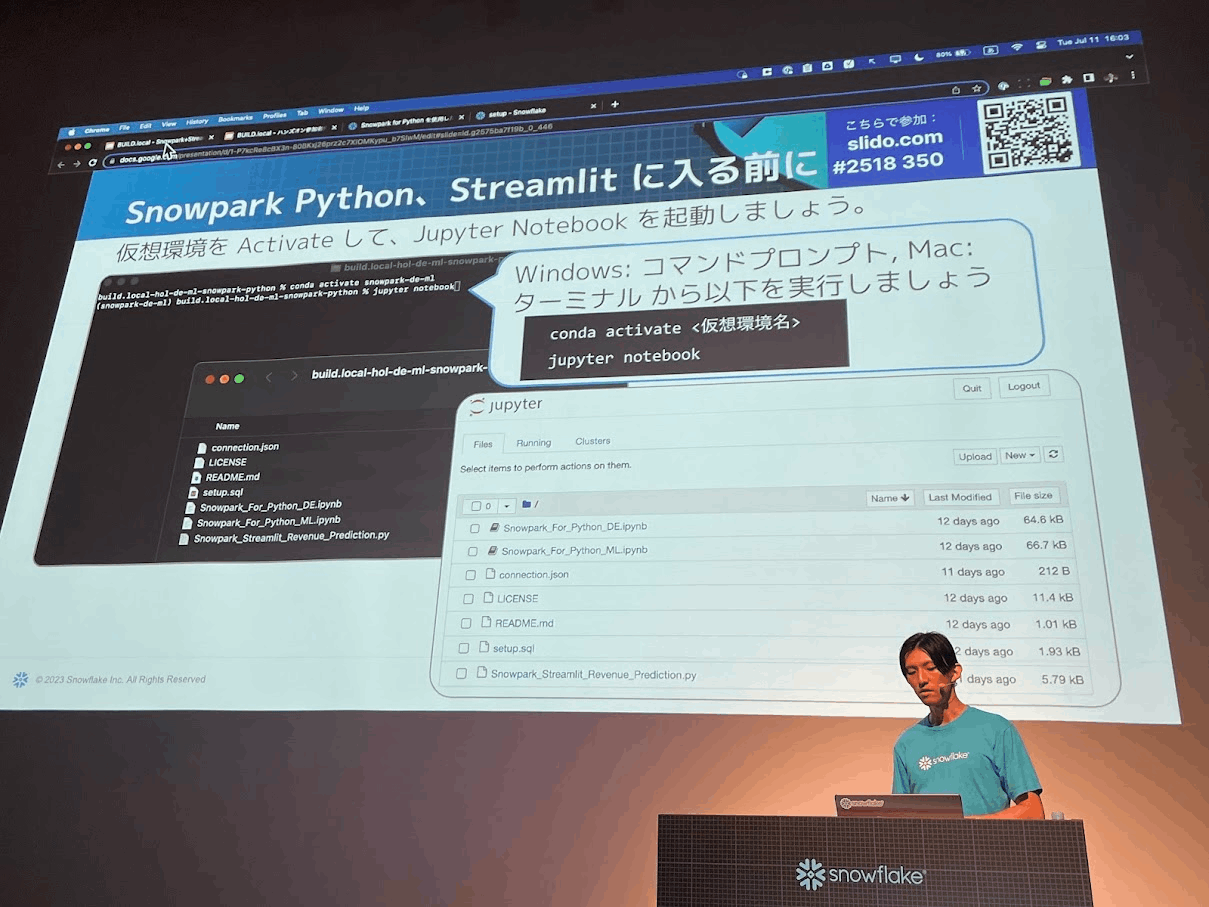Click the Jupyter logo
This screenshot has width=1209, height=907.
click(x=505, y=404)
